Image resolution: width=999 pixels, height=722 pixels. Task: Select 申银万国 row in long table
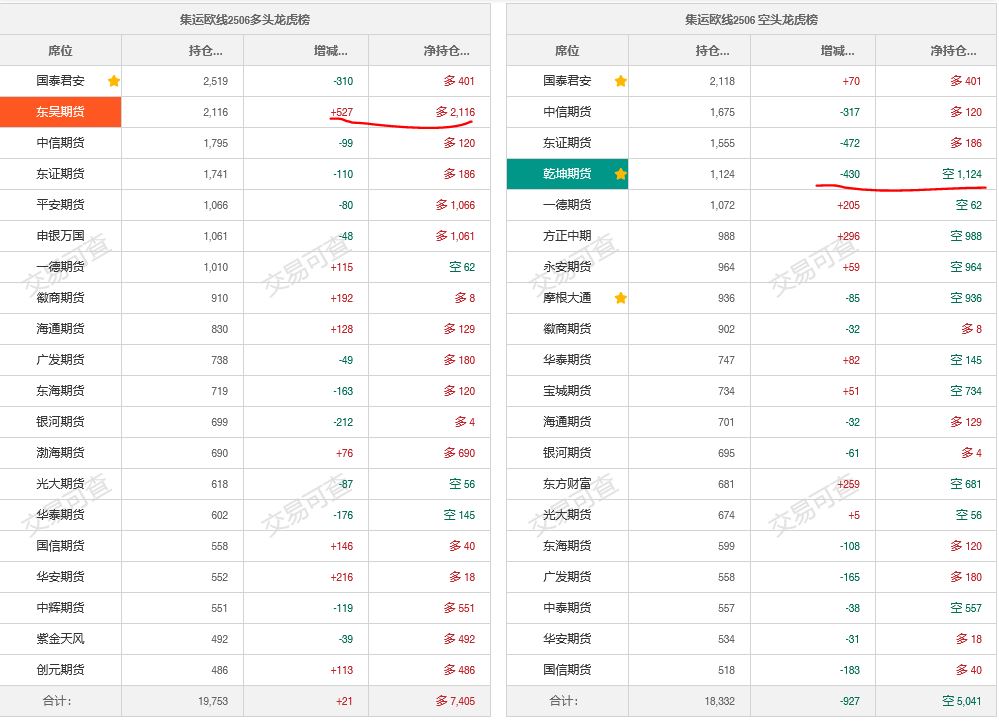pyautogui.click(x=245, y=236)
